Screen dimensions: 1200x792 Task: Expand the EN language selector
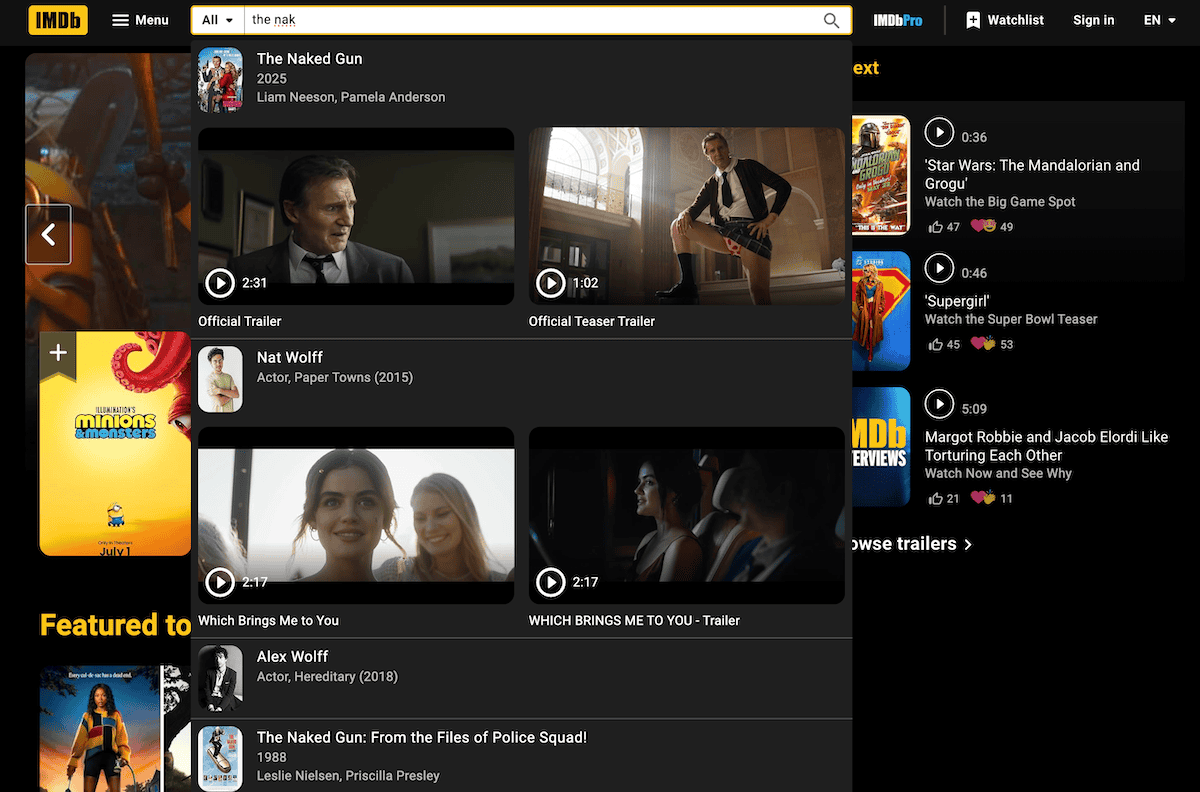click(x=1160, y=20)
